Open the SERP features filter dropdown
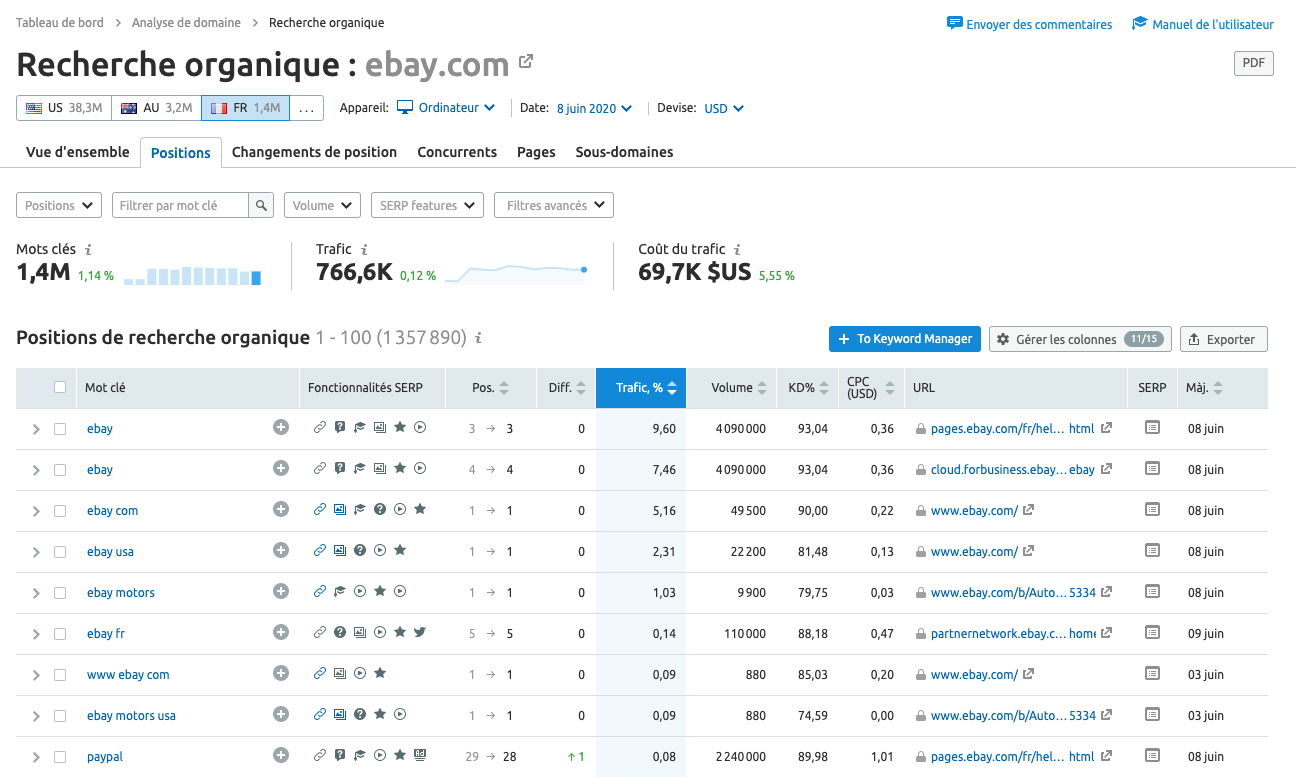This screenshot has height=777, width=1296. click(427, 205)
